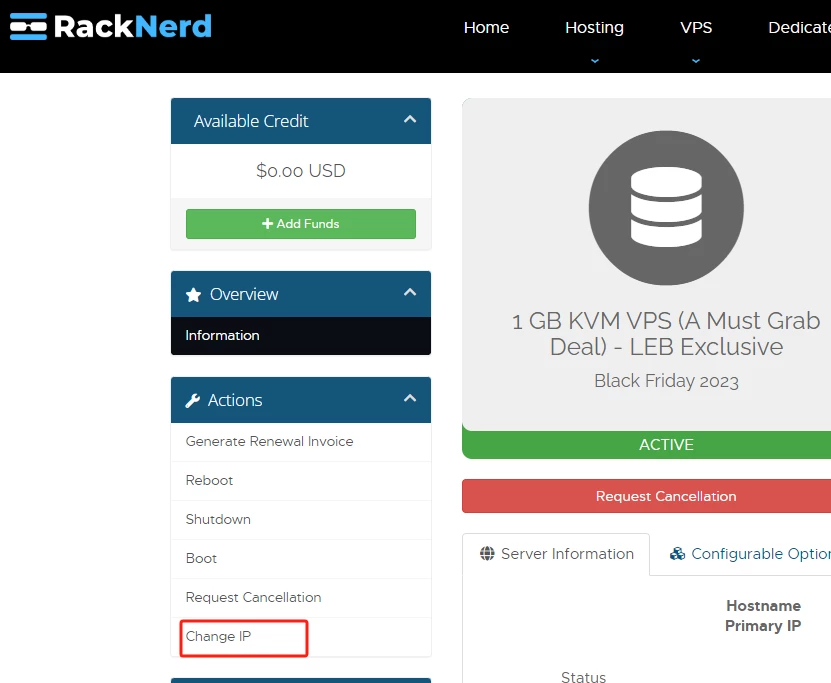Collapse the Overview panel chevron
831x683 pixels.
tap(410, 292)
